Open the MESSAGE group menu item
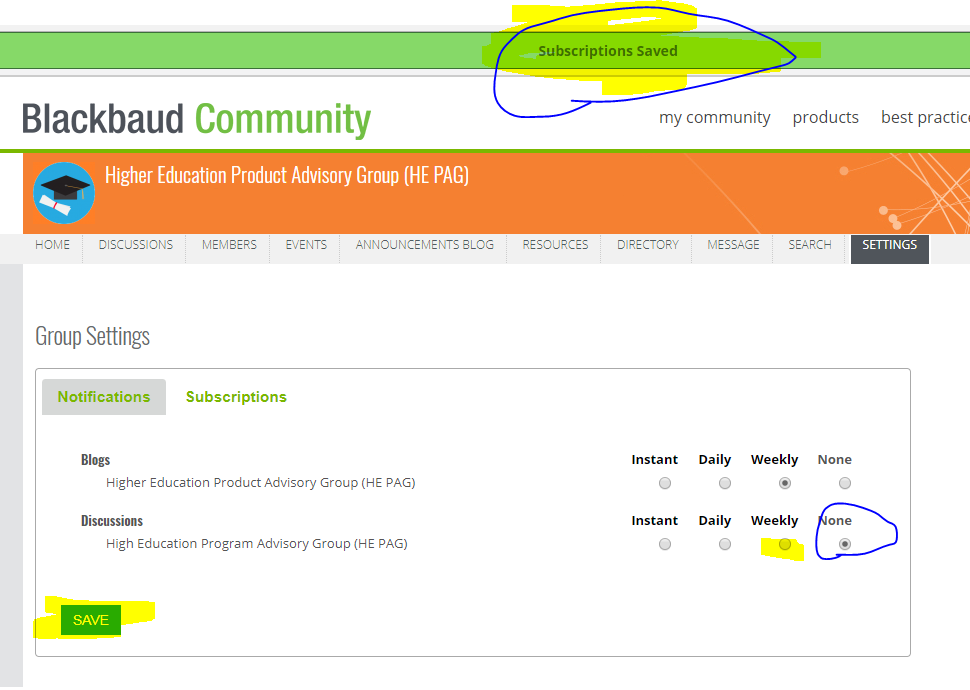970x690 pixels. (x=733, y=245)
